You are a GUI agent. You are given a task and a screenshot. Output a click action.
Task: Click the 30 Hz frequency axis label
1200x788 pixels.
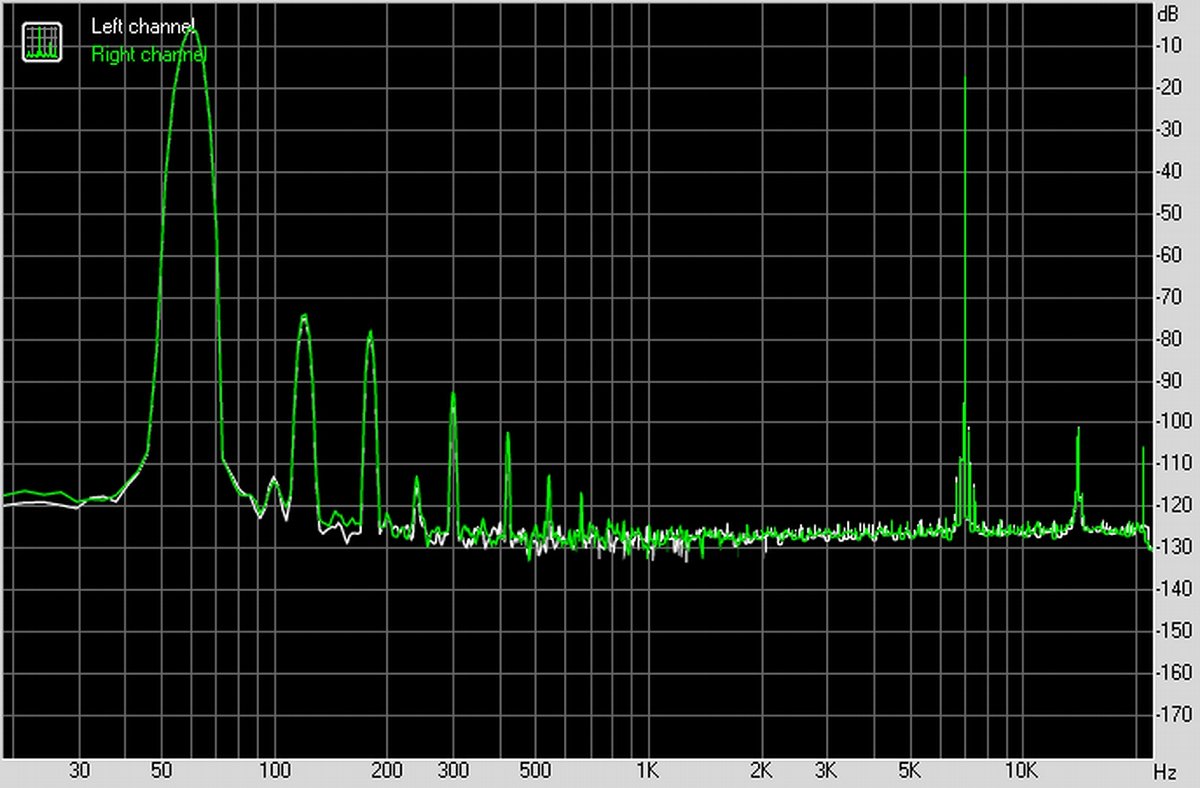point(79,771)
